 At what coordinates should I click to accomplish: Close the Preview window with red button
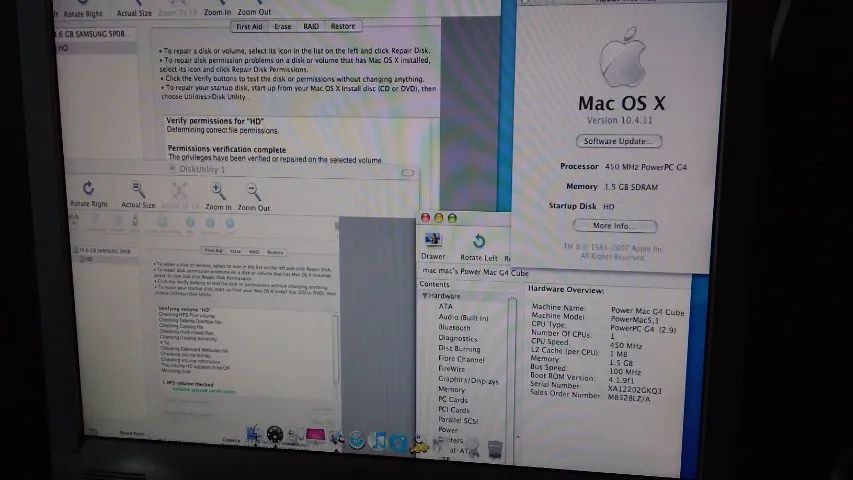click(425, 218)
